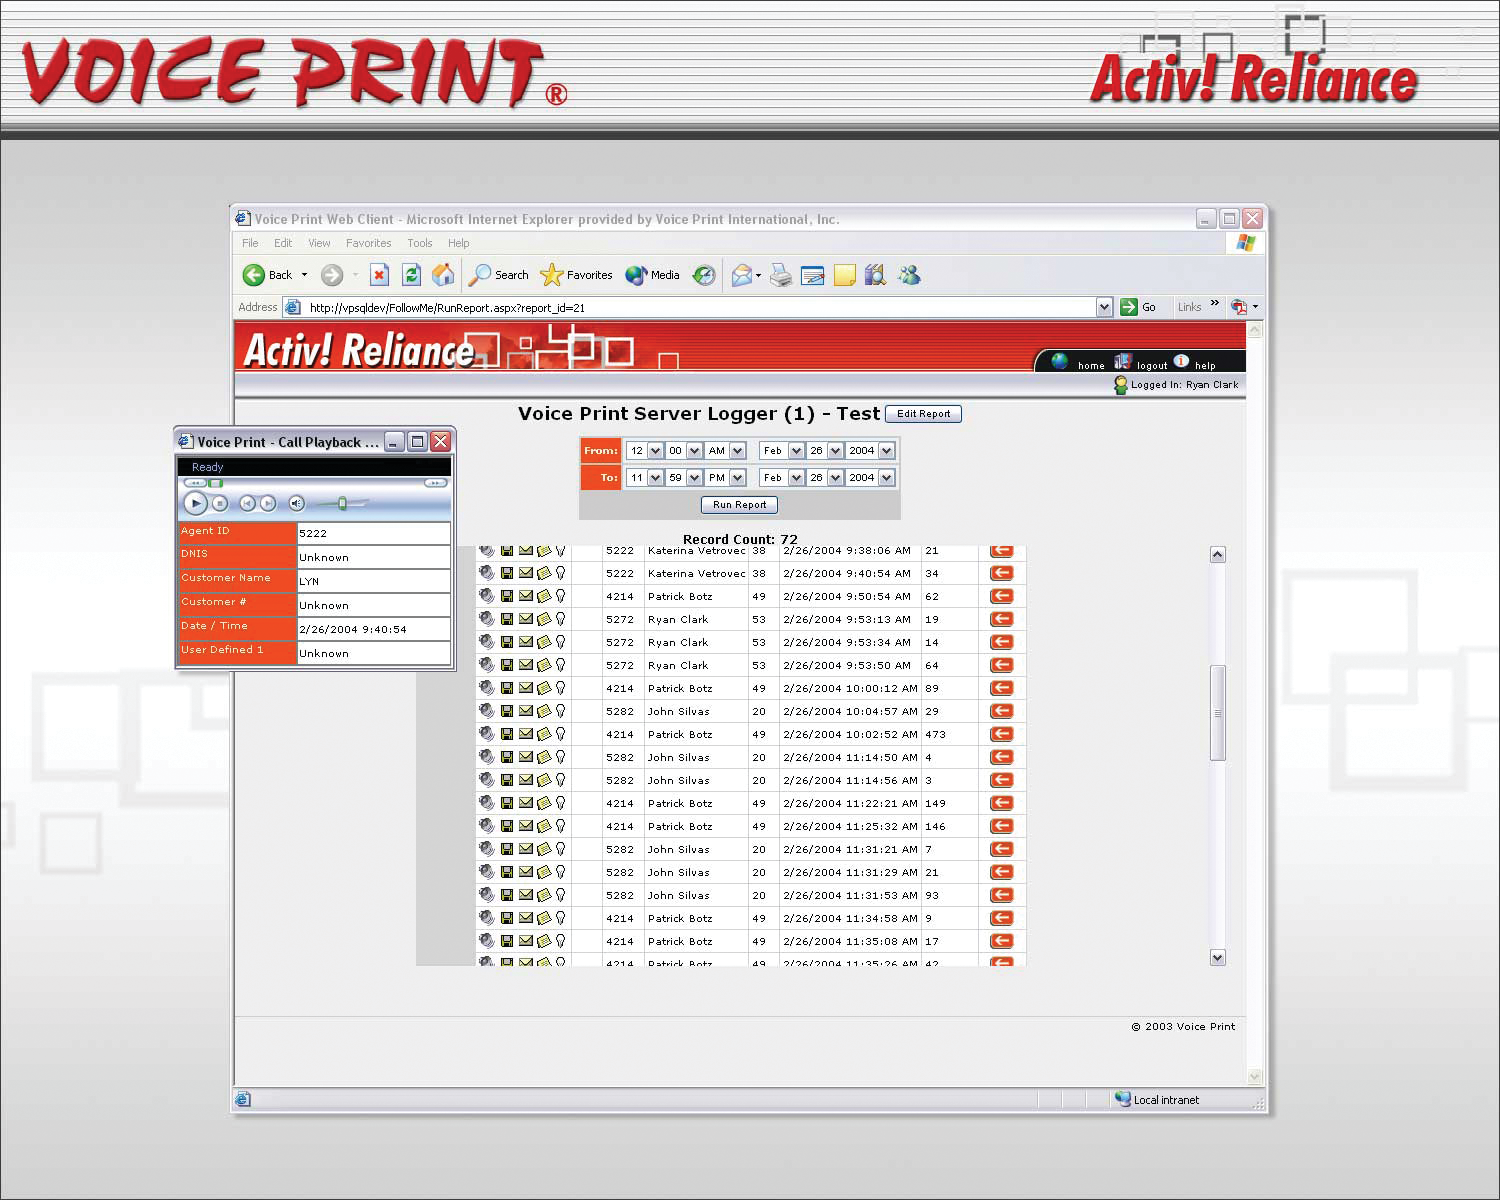This screenshot has height=1200, width=1500.
Task: Click the speaker icon for the 11:22:21 AM call
Action: 486,804
